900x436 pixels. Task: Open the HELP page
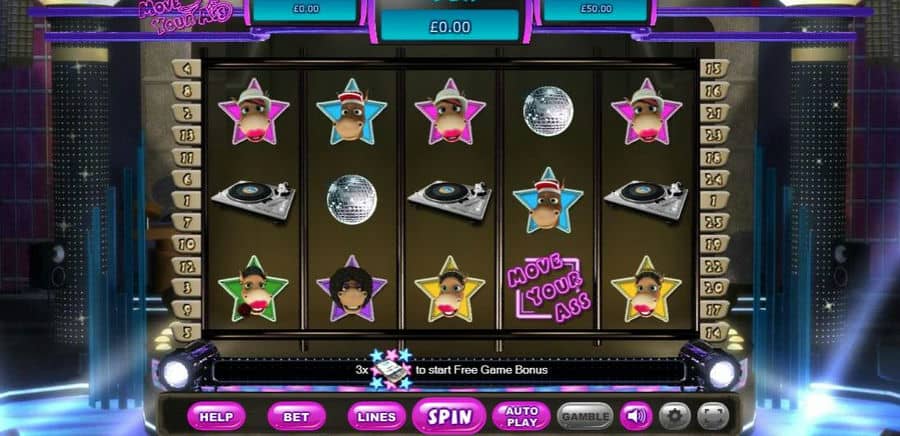point(216,416)
